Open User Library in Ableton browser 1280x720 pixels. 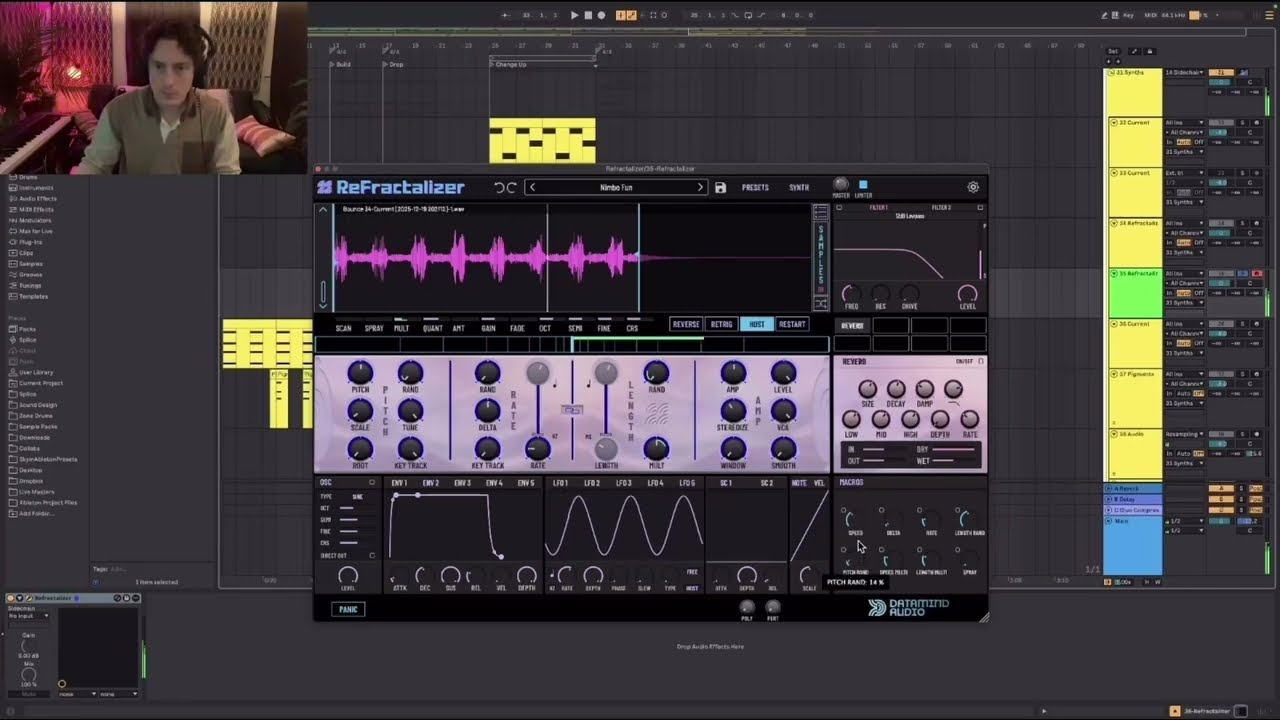36,372
